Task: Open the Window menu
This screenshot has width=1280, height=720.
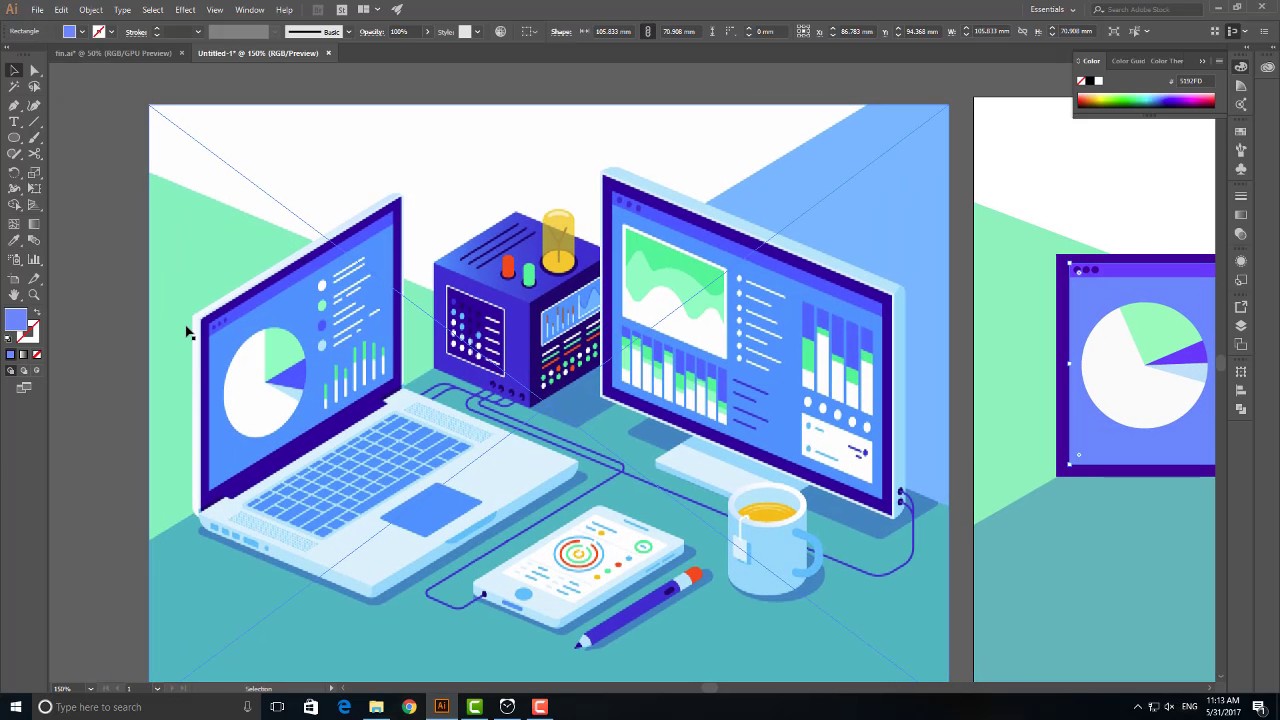Action: (x=249, y=10)
